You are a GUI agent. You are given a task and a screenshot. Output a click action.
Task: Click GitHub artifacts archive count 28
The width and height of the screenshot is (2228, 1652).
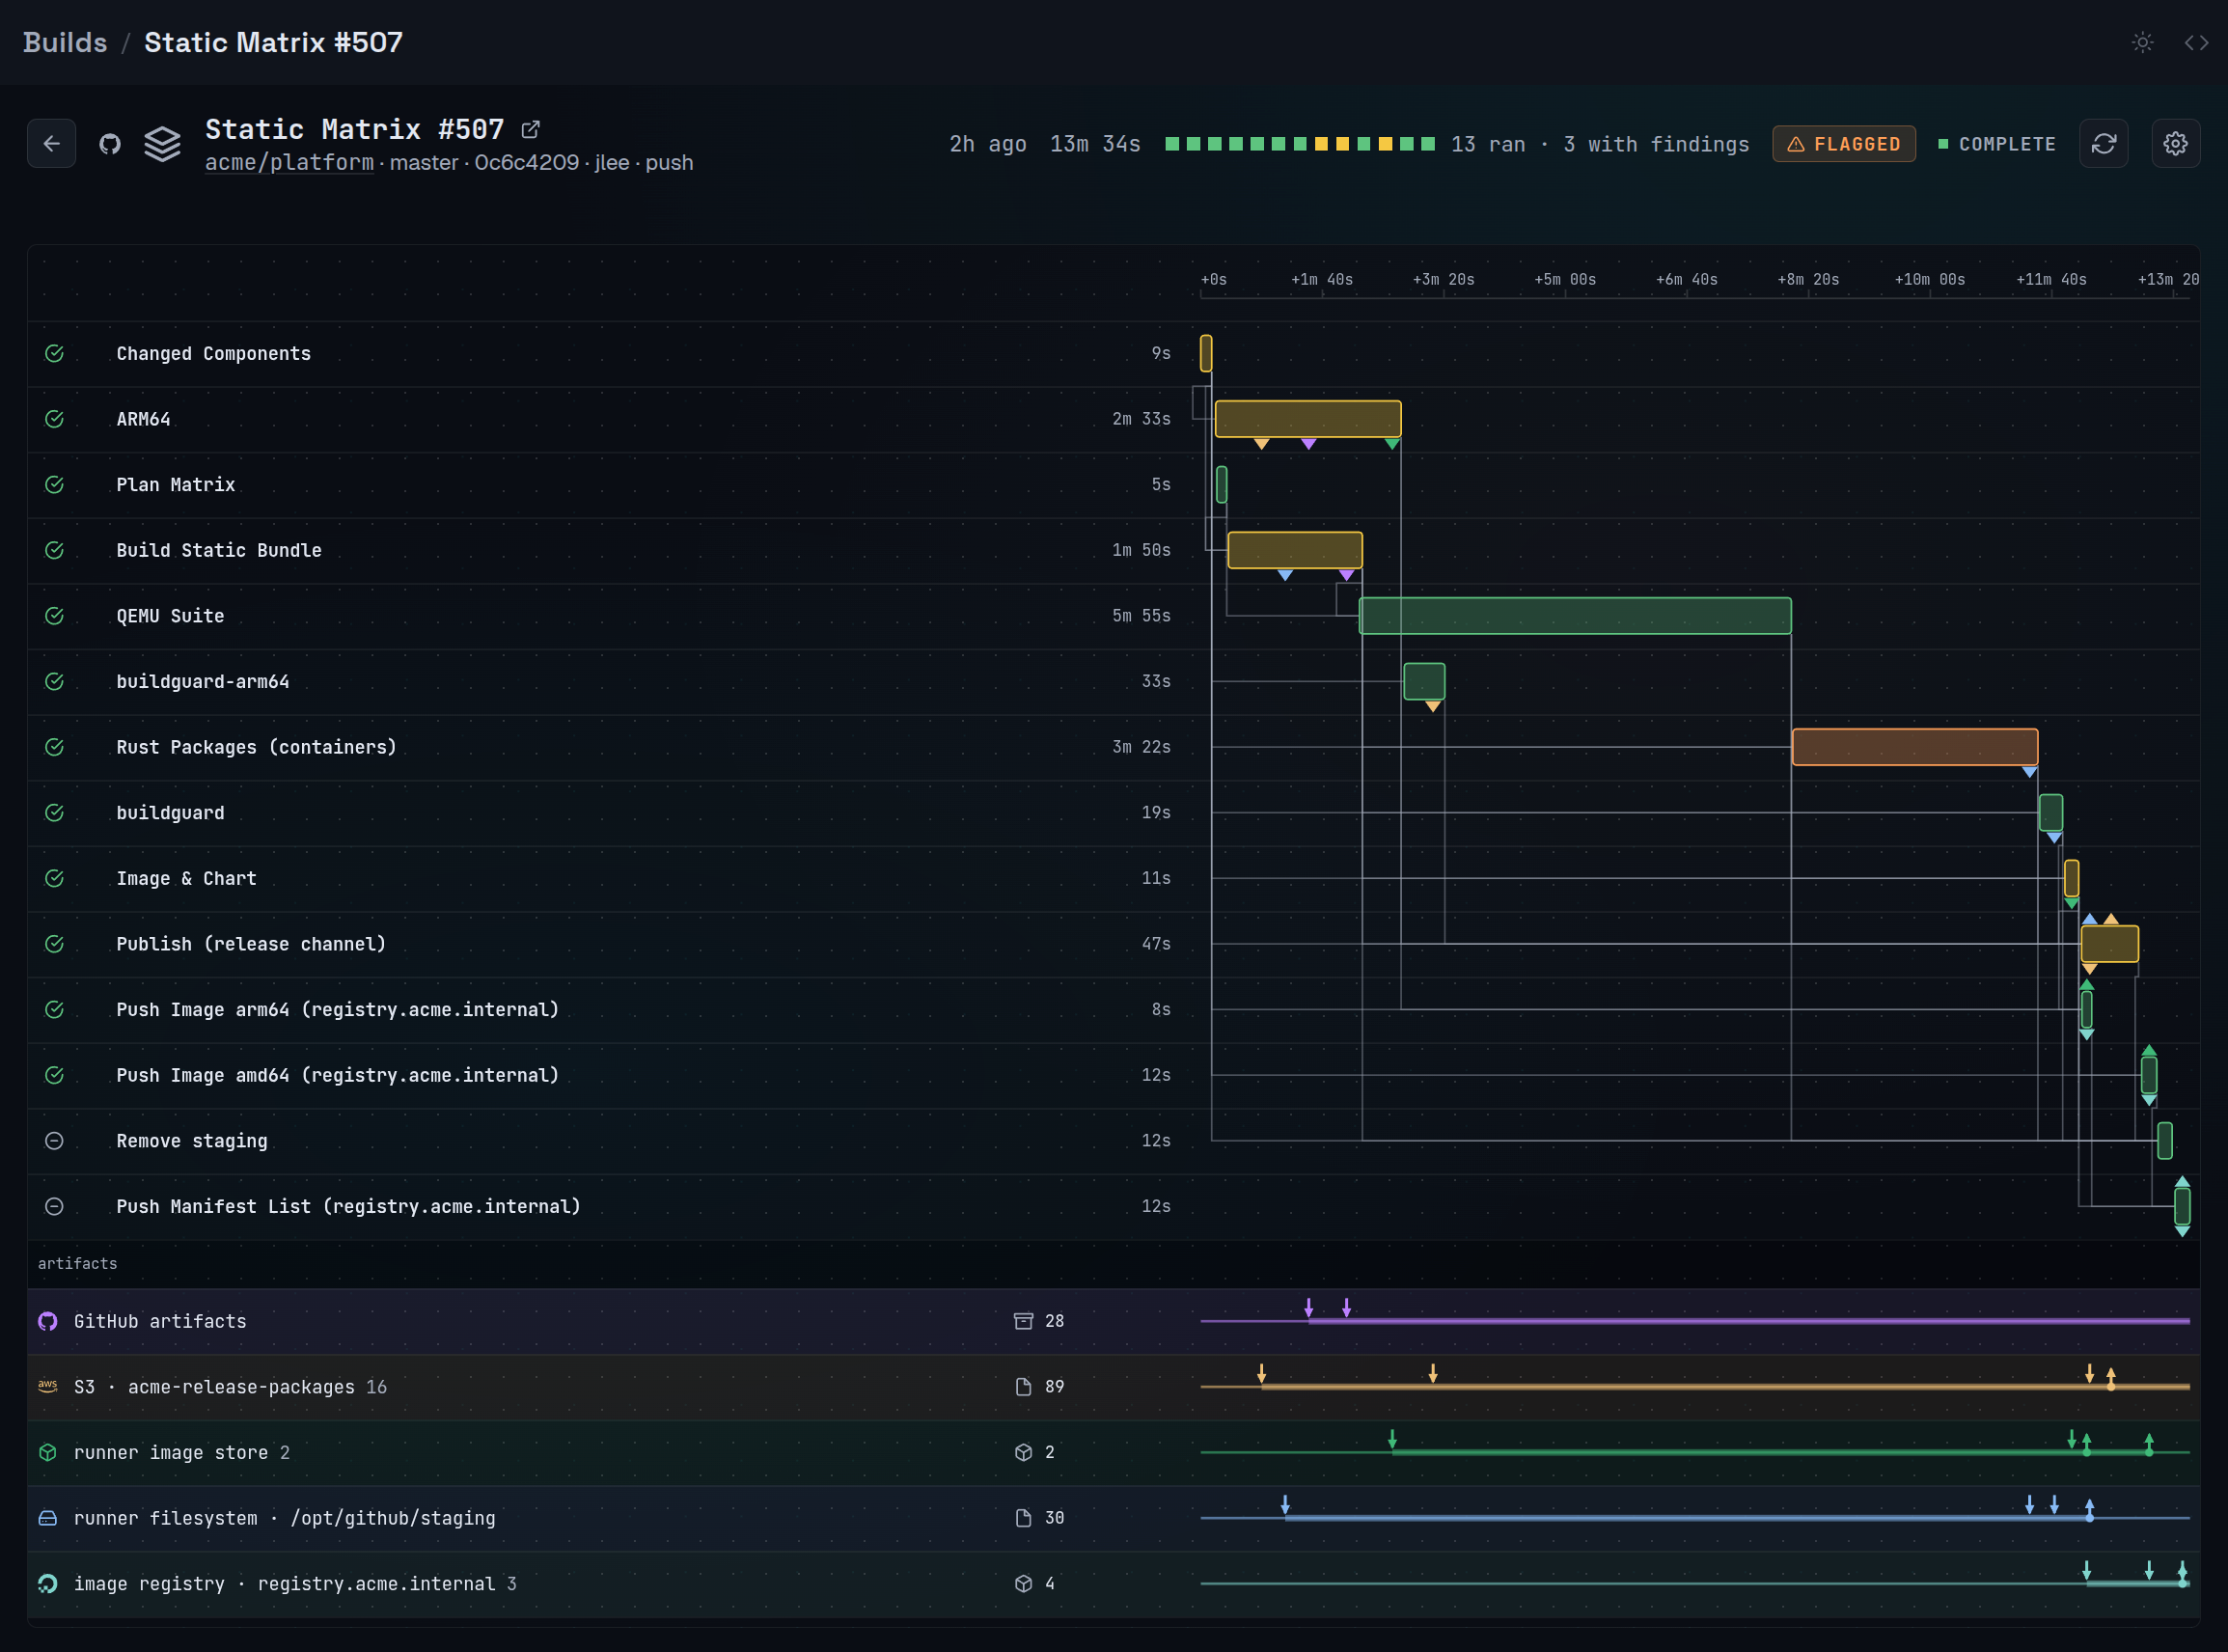tap(1039, 1322)
